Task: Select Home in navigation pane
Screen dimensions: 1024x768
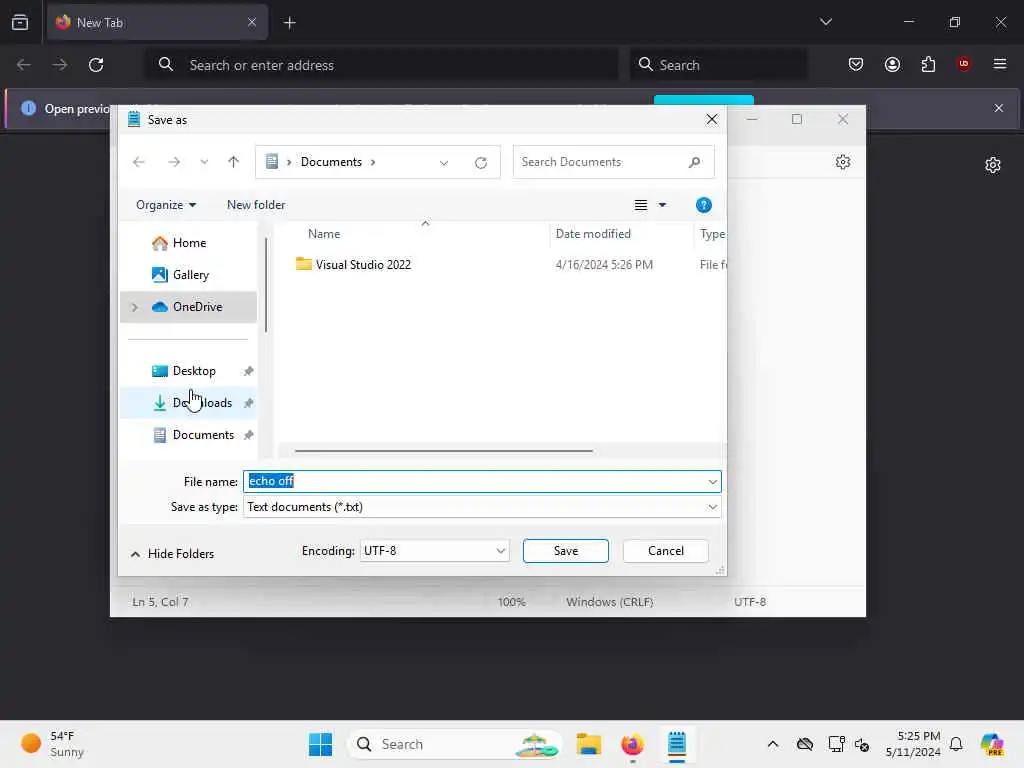Action: pyautogui.click(x=189, y=243)
